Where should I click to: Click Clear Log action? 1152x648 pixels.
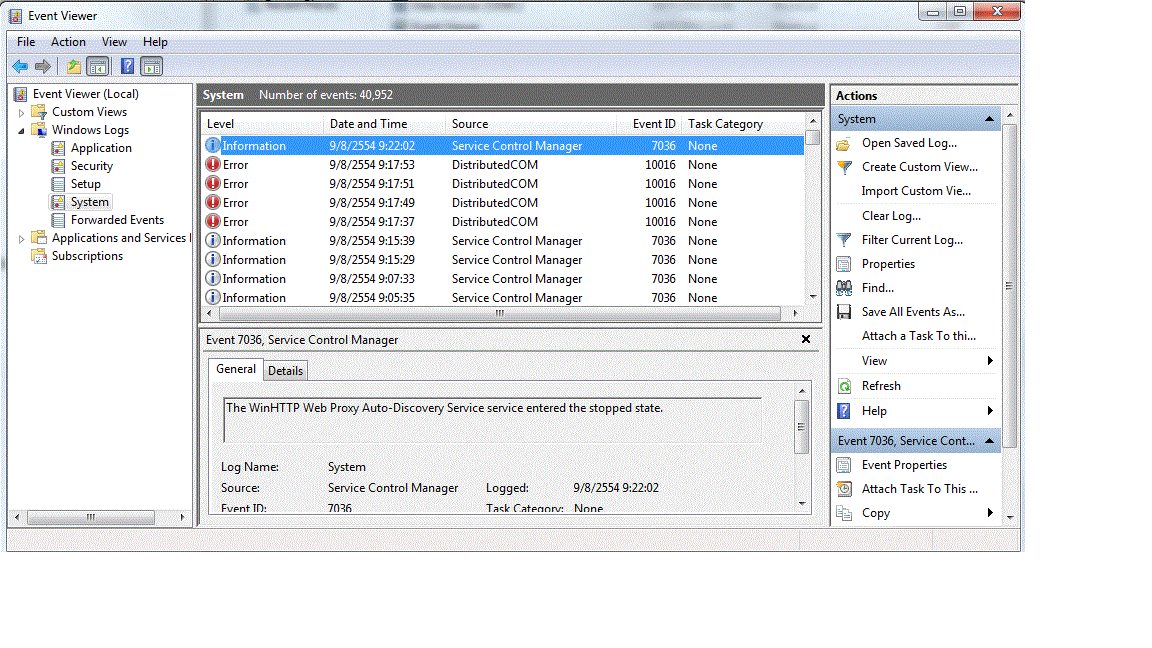[891, 216]
